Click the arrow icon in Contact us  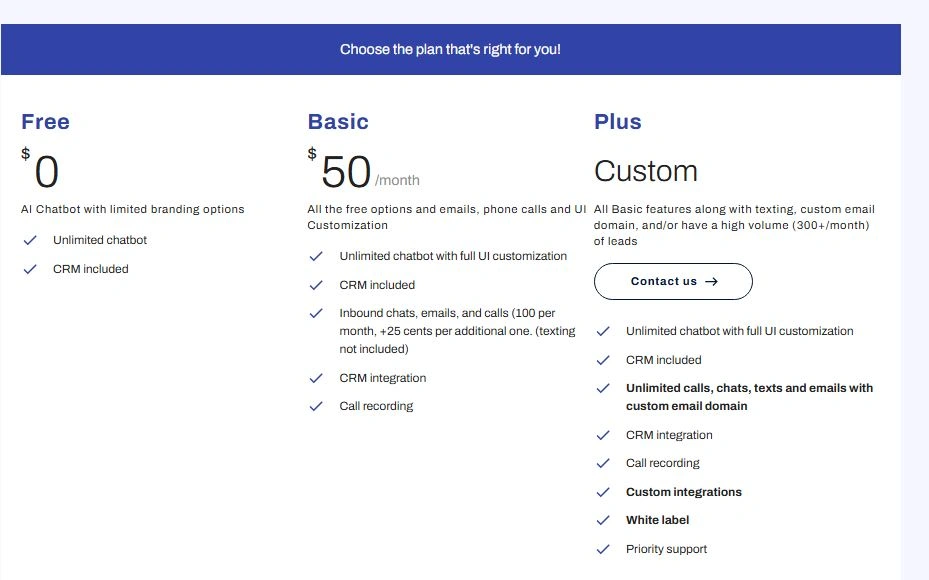(x=712, y=282)
